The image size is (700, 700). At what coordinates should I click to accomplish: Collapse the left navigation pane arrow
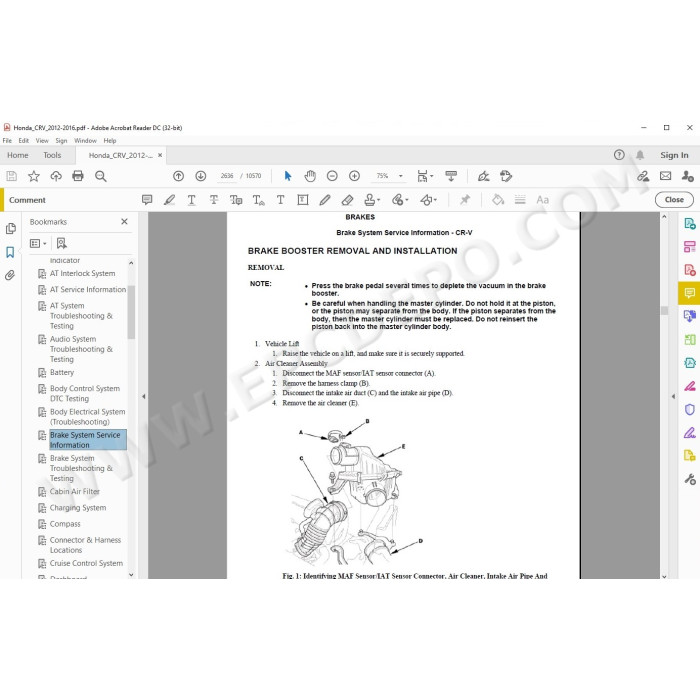coord(142,396)
